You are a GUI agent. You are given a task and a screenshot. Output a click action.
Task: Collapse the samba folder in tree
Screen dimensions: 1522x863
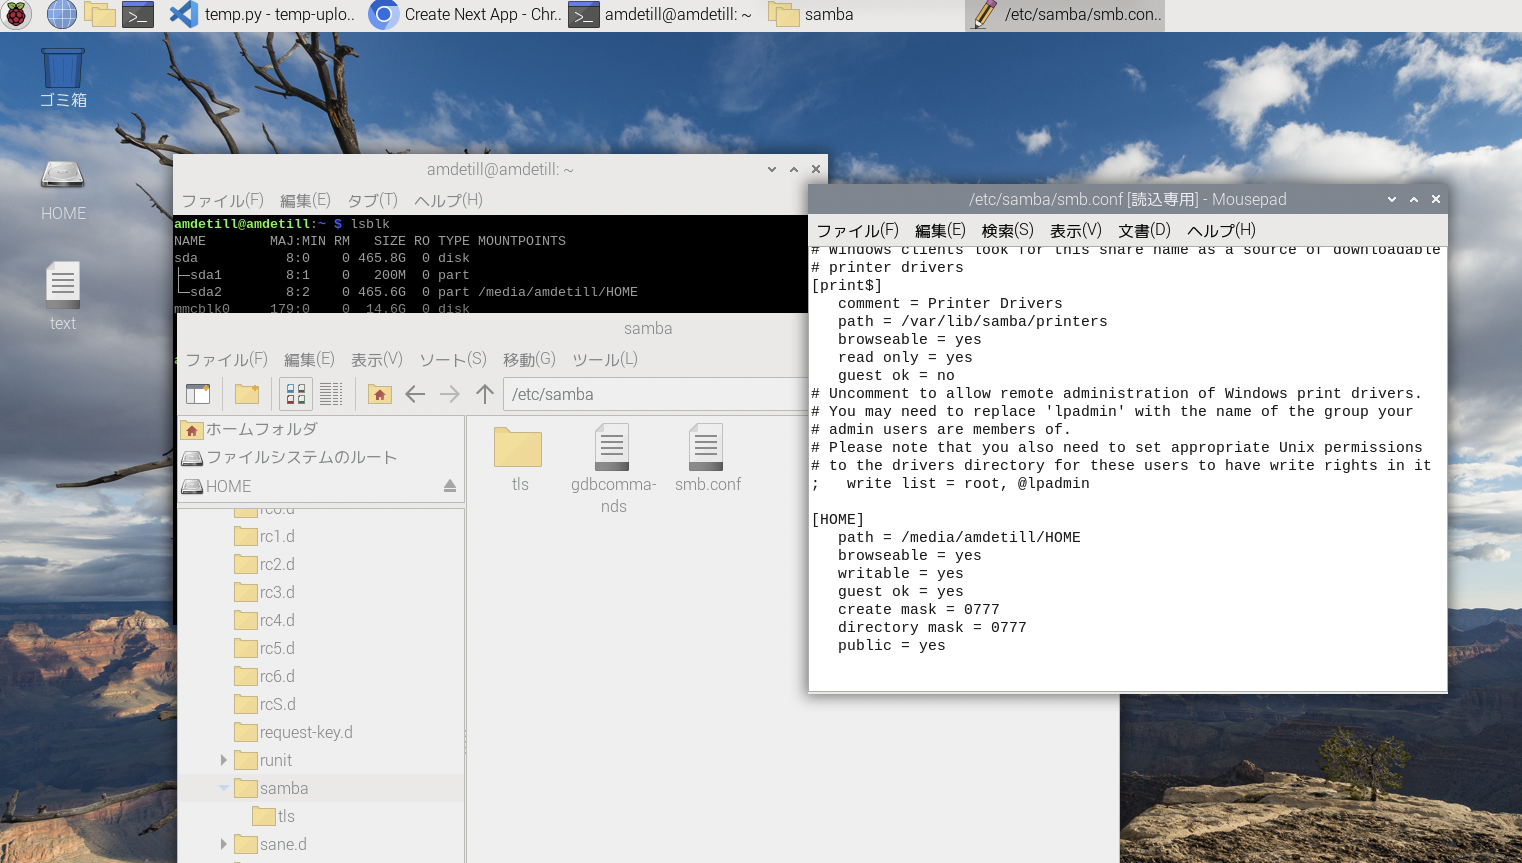tap(224, 788)
